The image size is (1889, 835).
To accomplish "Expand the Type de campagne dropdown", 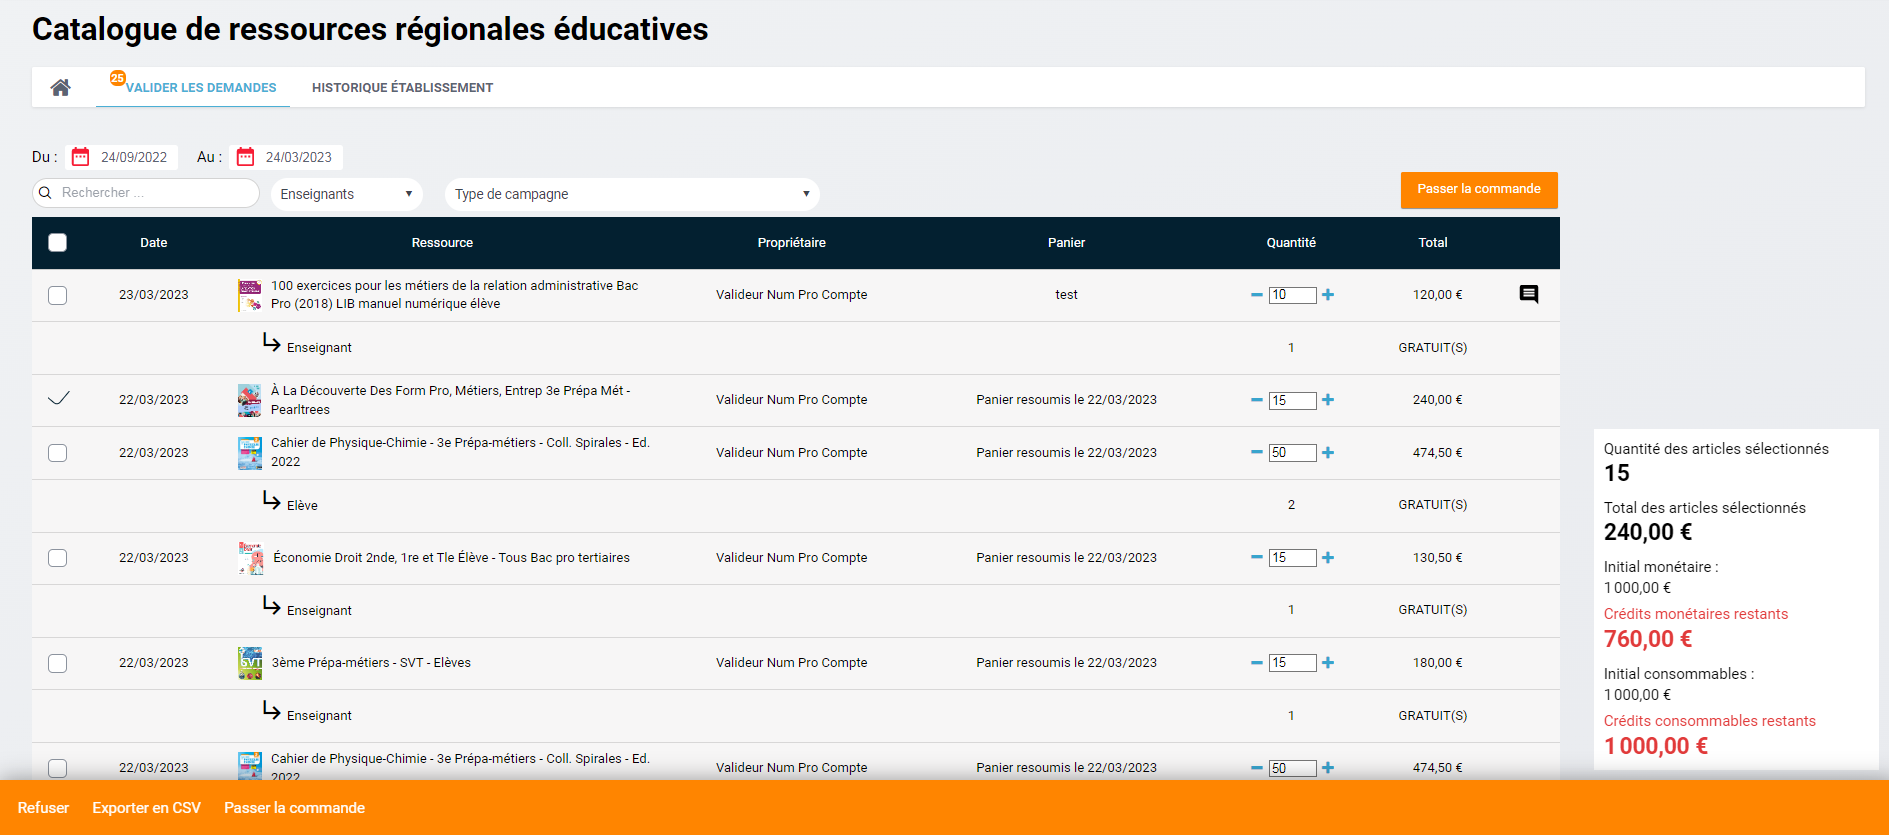I will click(x=631, y=194).
